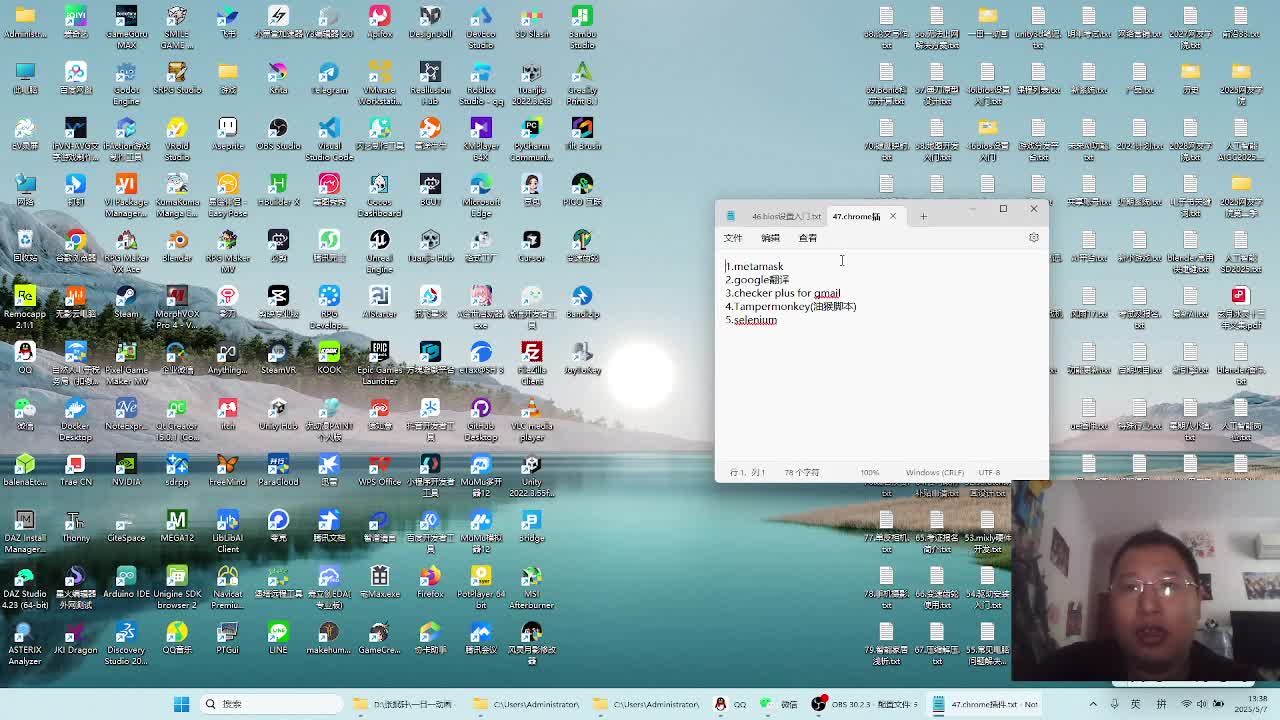
Task: Select the Microsoft Edge desktop icon
Action: click(x=481, y=195)
